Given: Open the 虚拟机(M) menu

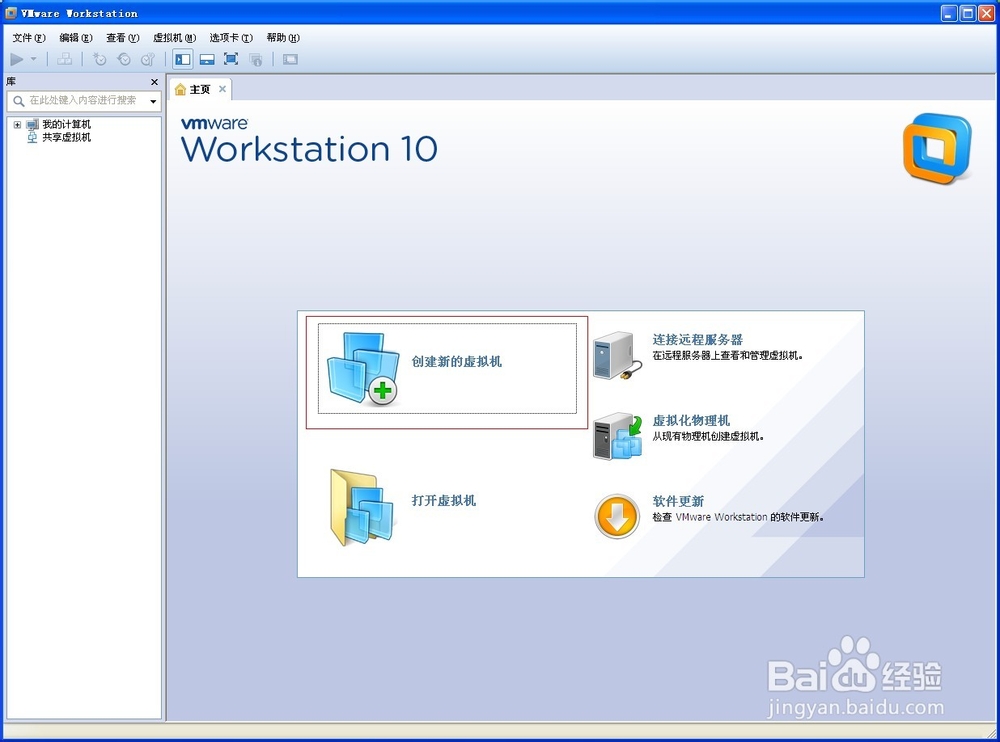Looking at the screenshot, I should [x=174, y=38].
